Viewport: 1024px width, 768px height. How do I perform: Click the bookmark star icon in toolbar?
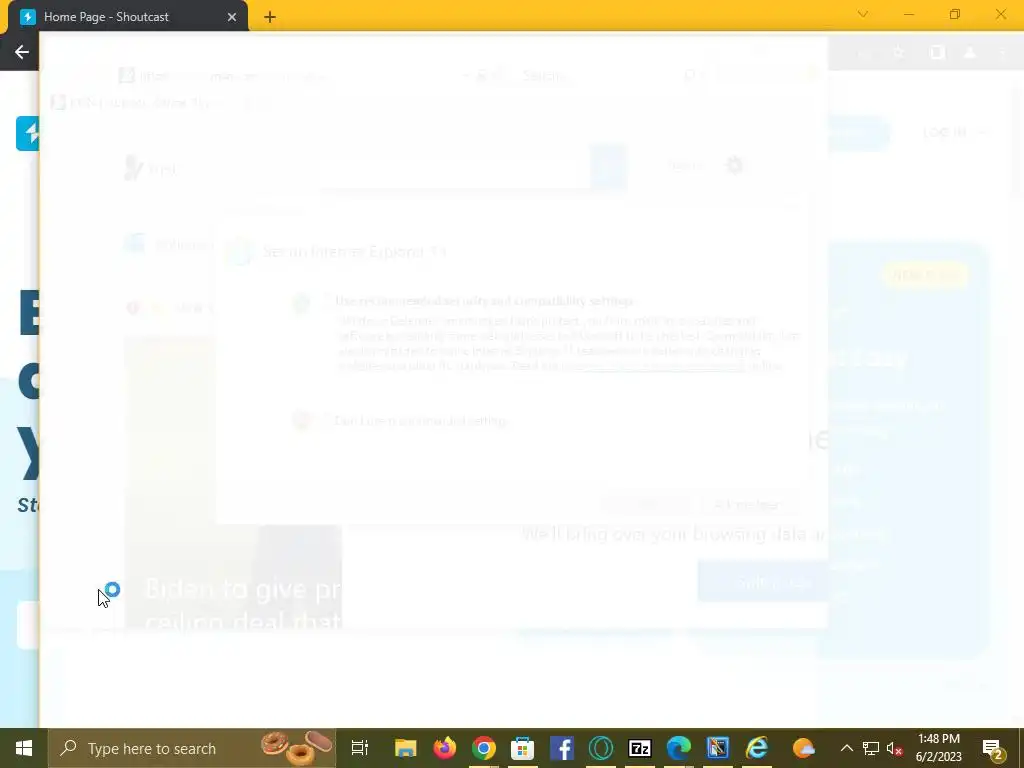coord(899,52)
